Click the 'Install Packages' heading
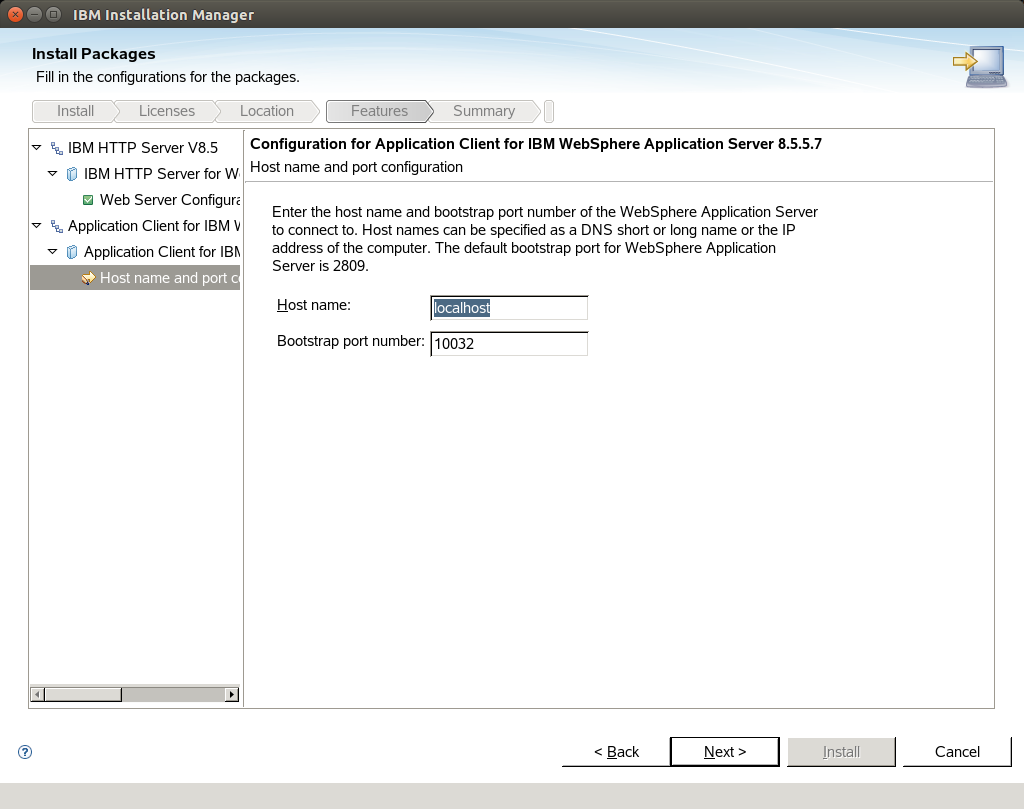 (93, 54)
